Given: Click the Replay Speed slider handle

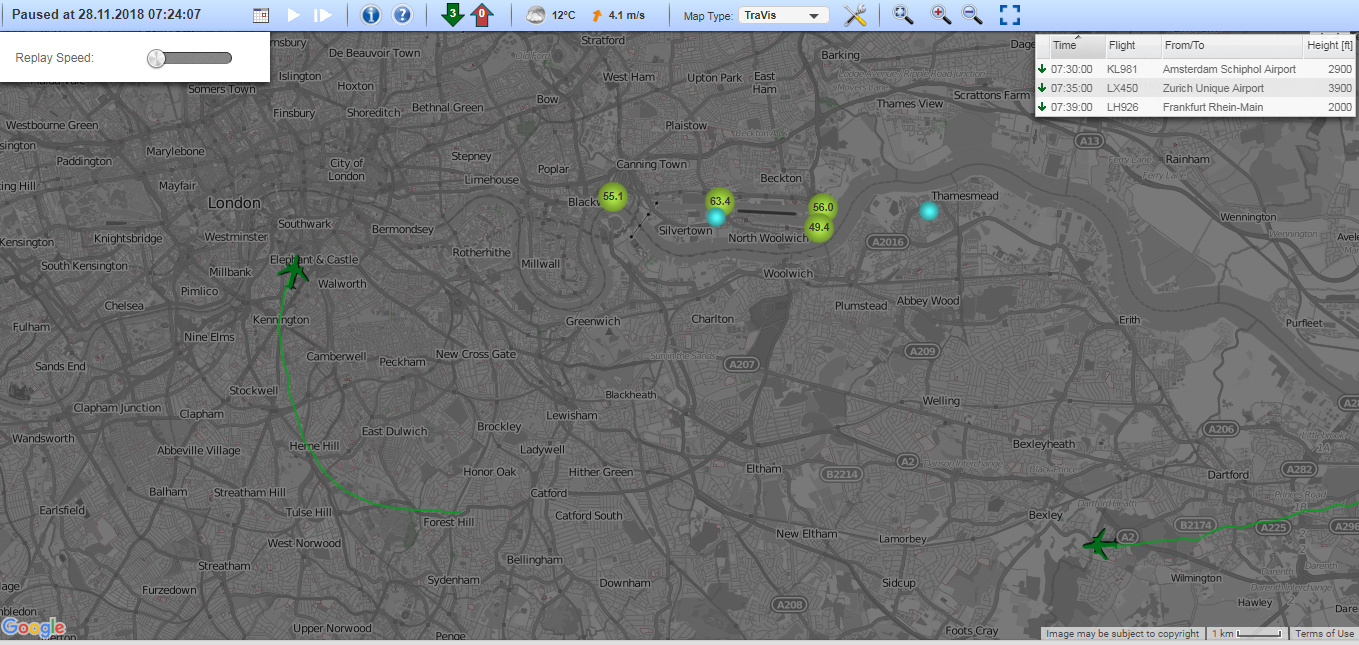Looking at the screenshot, I should (156, 58).
